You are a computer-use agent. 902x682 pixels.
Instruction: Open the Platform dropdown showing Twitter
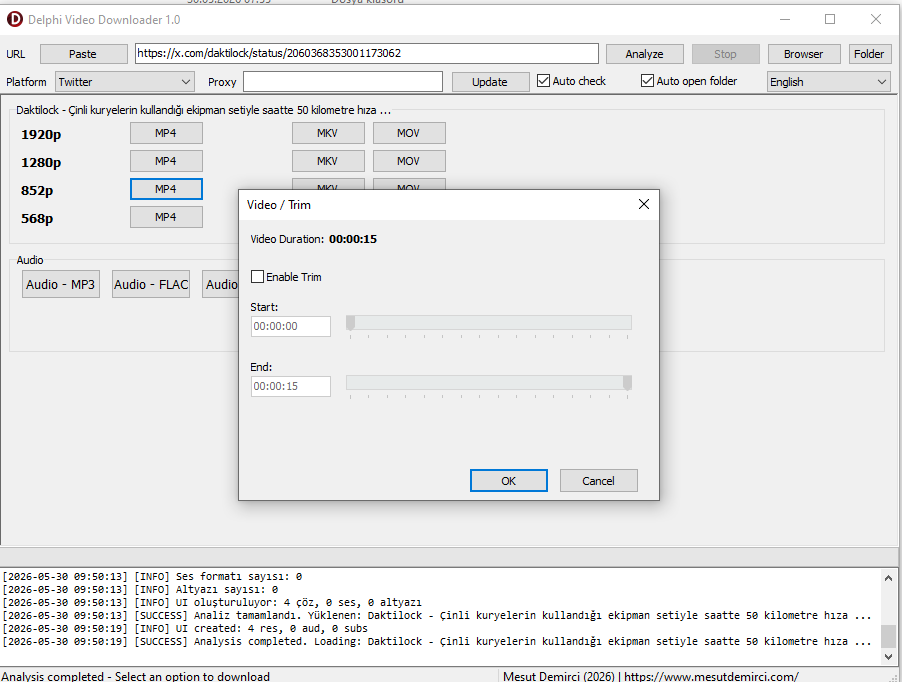click(125, 82)
